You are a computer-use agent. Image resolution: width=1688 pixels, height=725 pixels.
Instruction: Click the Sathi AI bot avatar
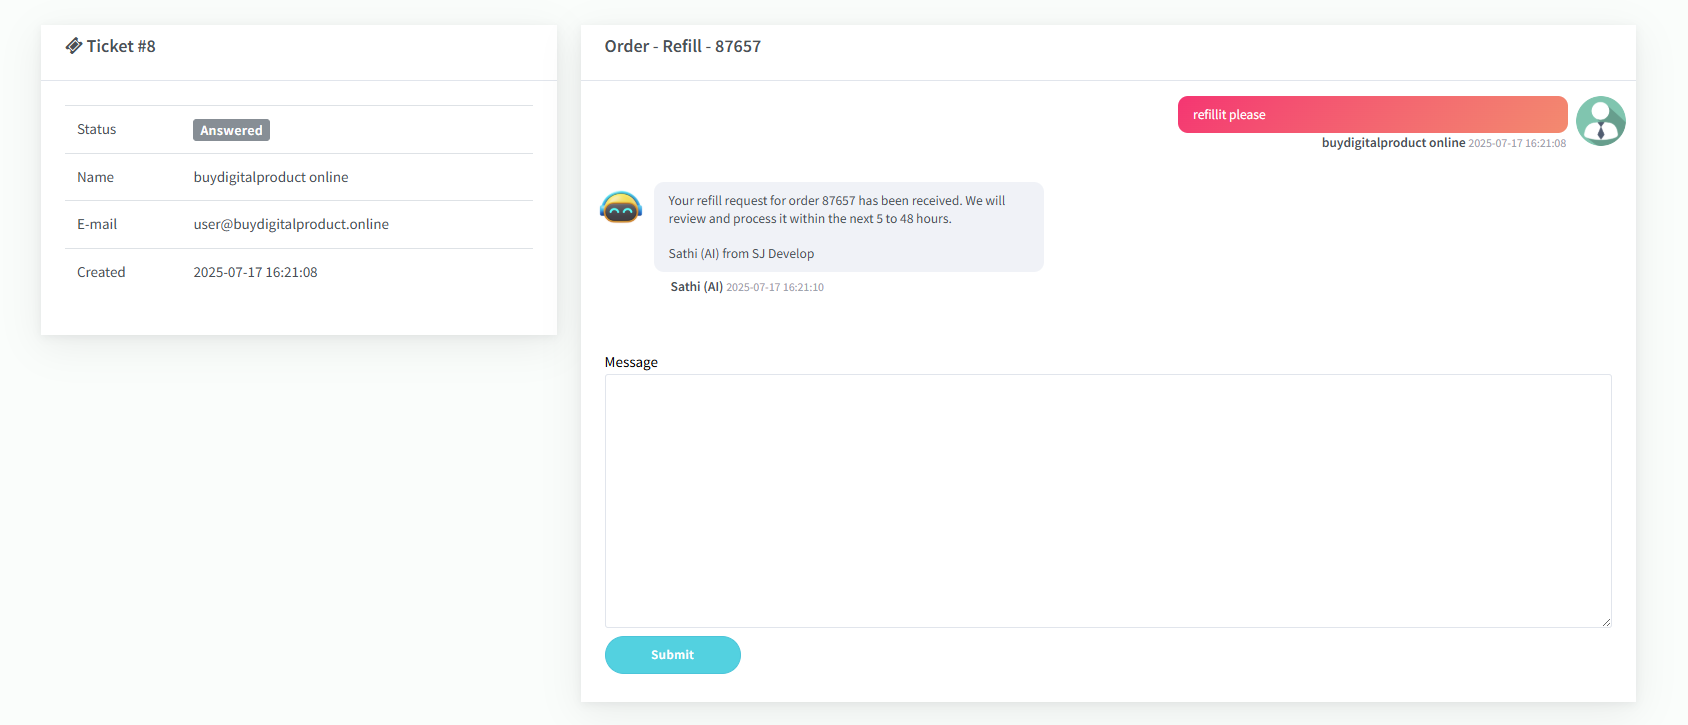621,208
